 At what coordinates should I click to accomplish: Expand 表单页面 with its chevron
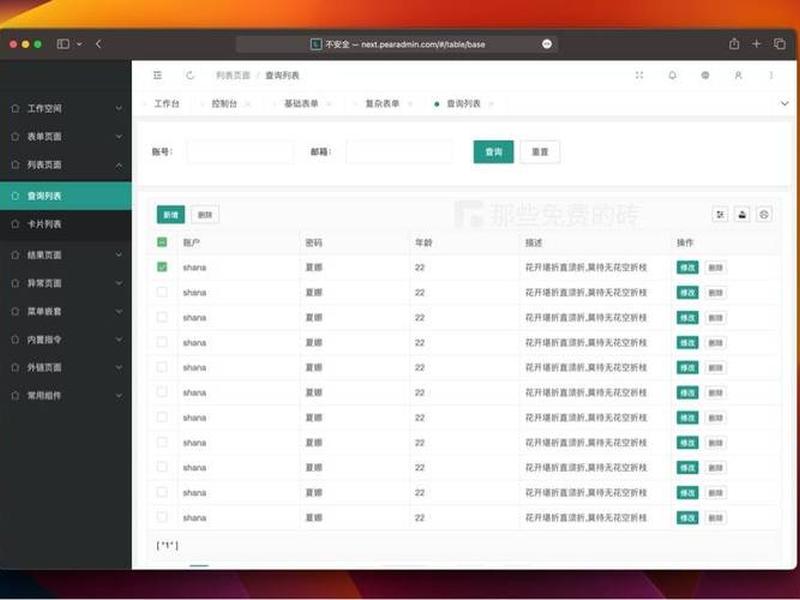[119, 136]
